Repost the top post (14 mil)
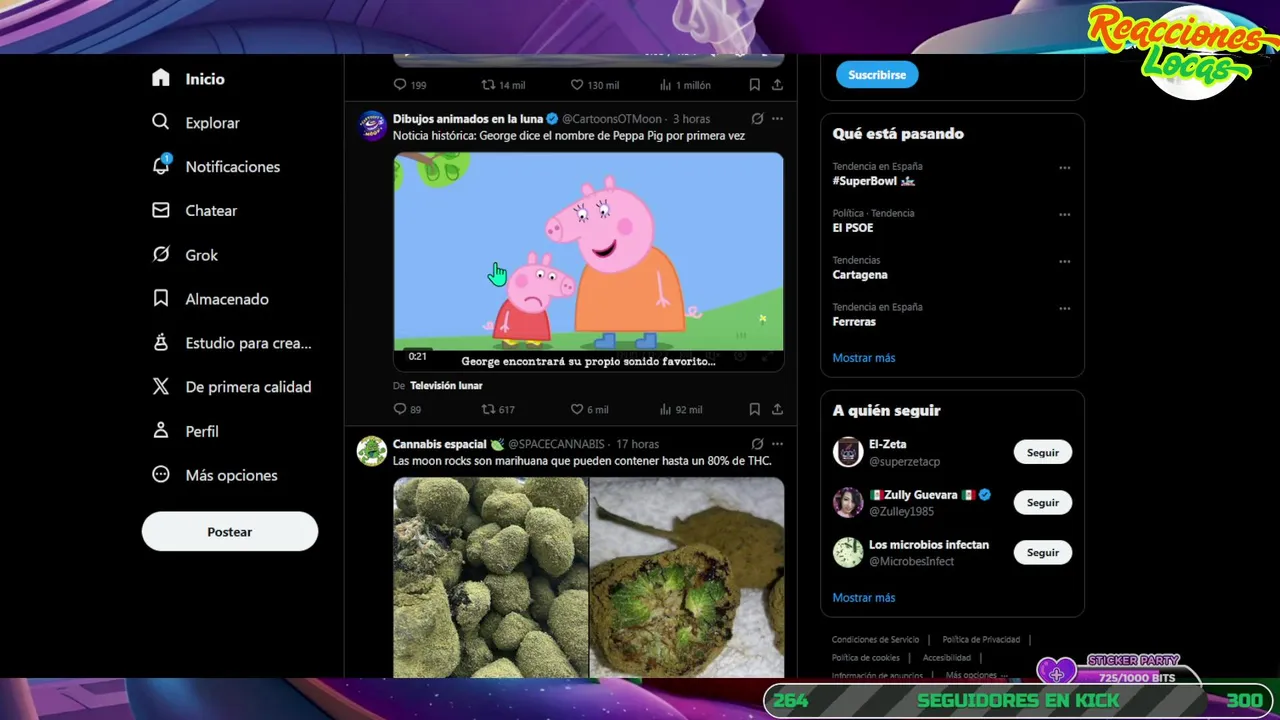1280x720 pixels. pyautogui.click(x=489, y=85)
